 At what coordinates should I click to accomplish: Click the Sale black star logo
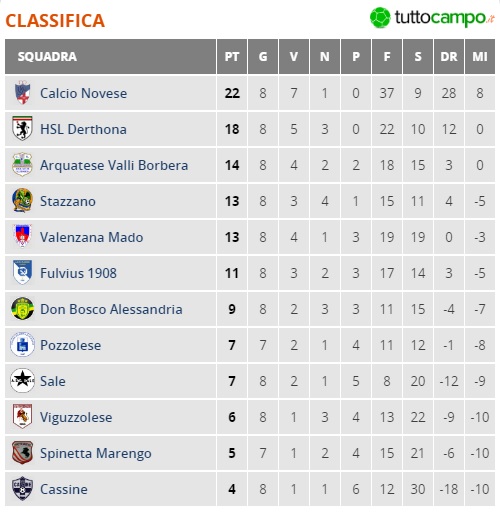[x=22, y=381]
